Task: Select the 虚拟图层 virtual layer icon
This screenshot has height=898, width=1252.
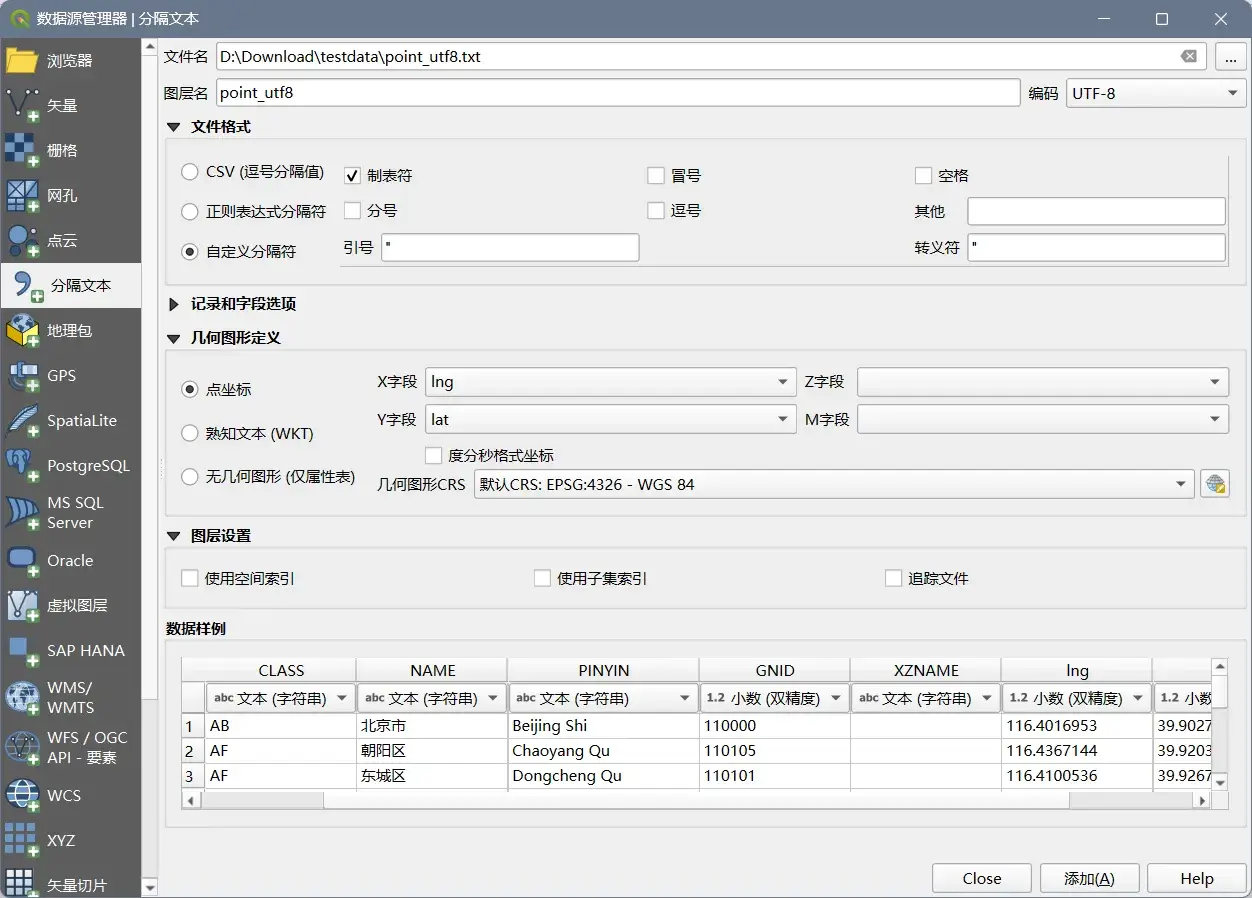Action: tap(22, 605)
